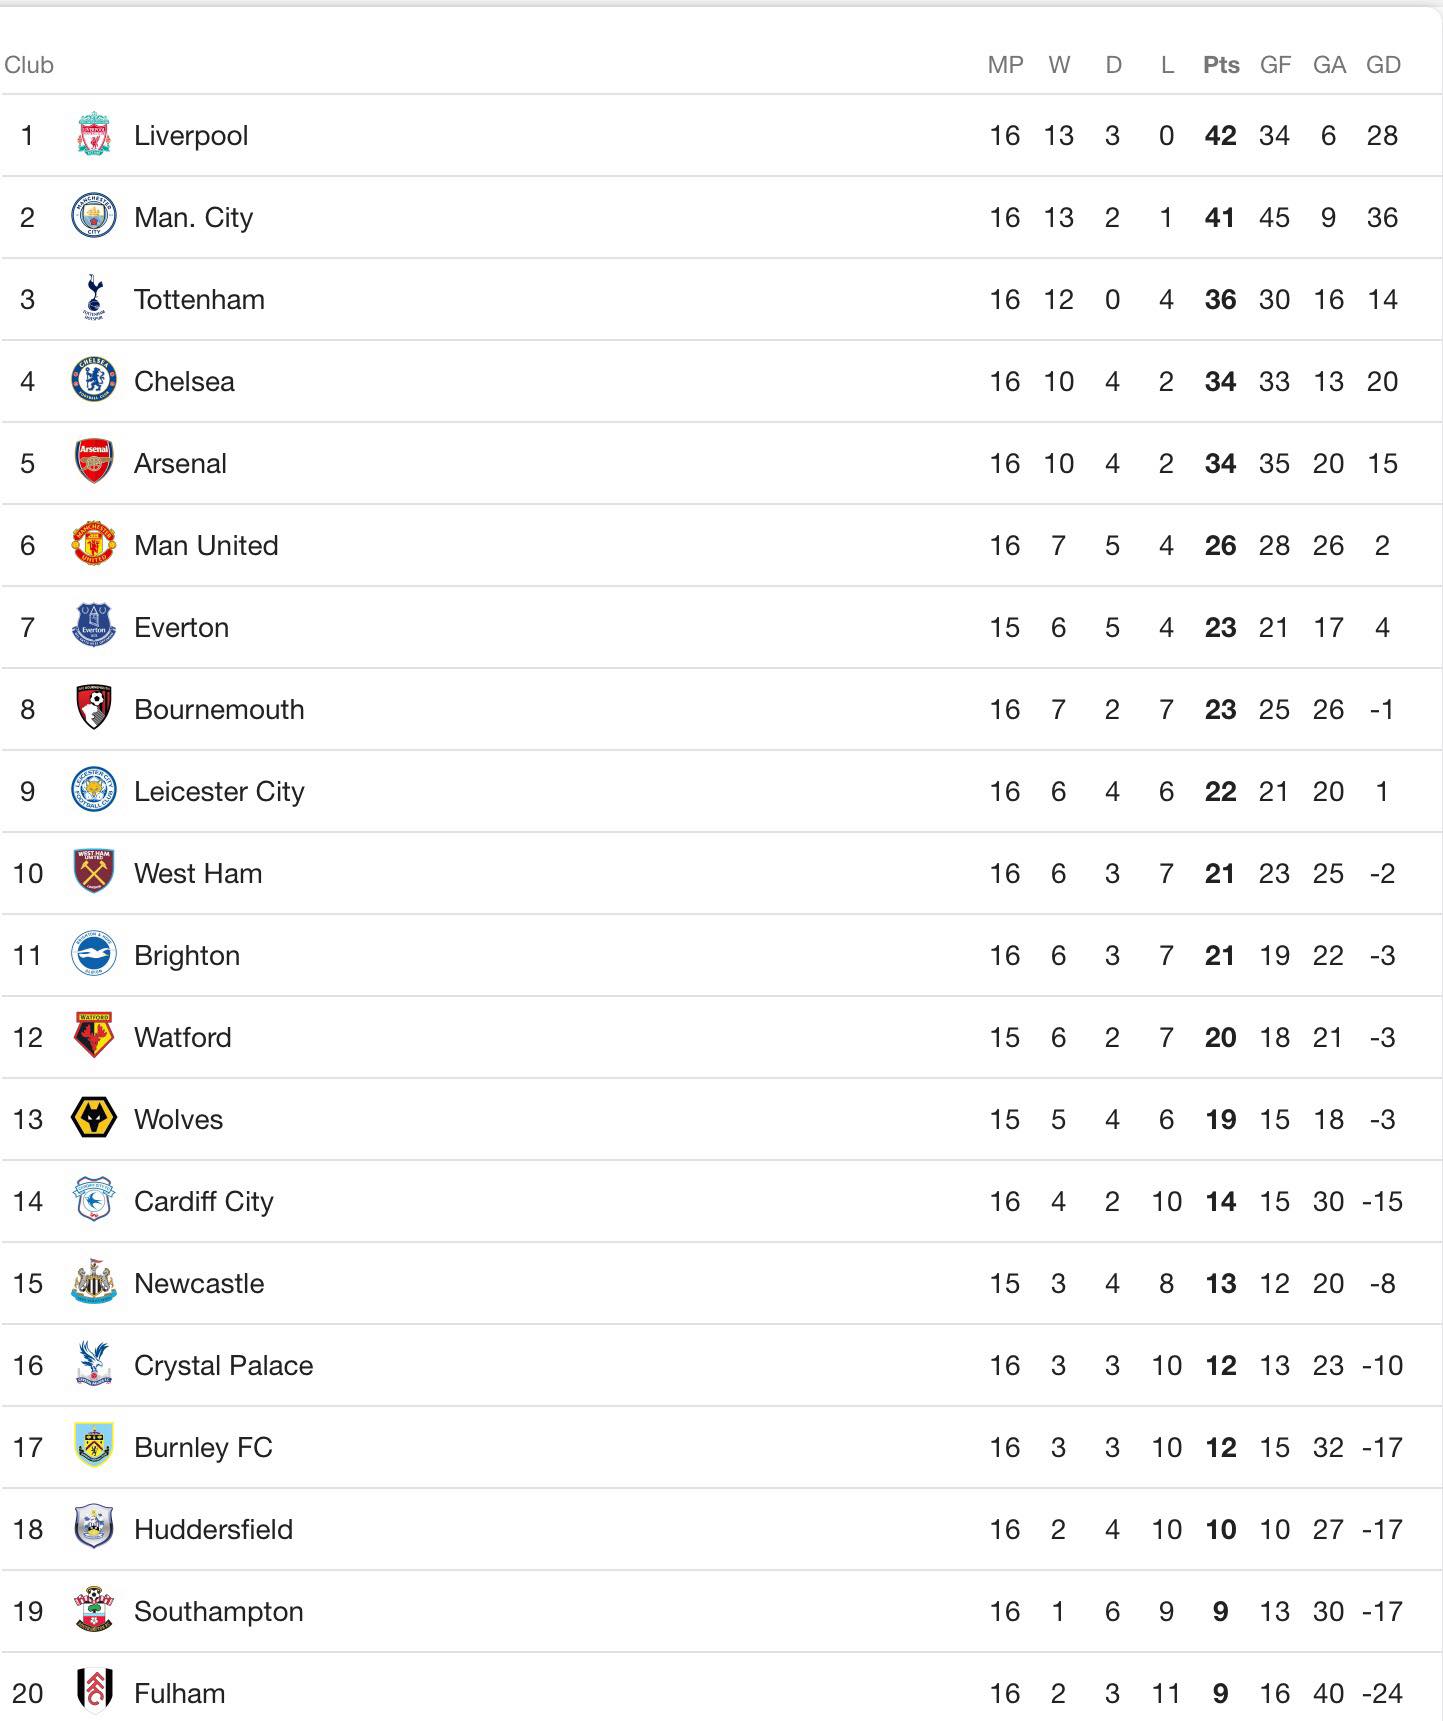Open the Huddersfield team link
The image size is (1443, 1721).
tap(213, 1529)
